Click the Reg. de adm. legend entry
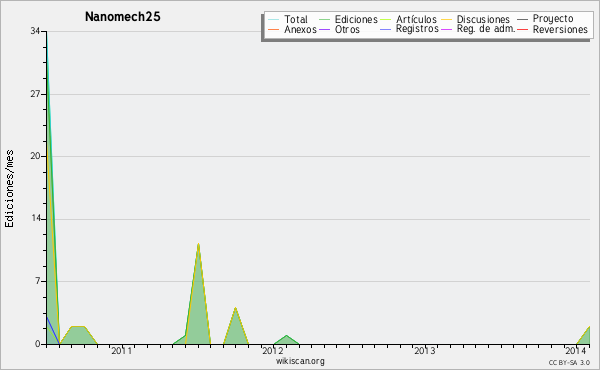Screen dimensions: 600x370 tap(486, 29)
